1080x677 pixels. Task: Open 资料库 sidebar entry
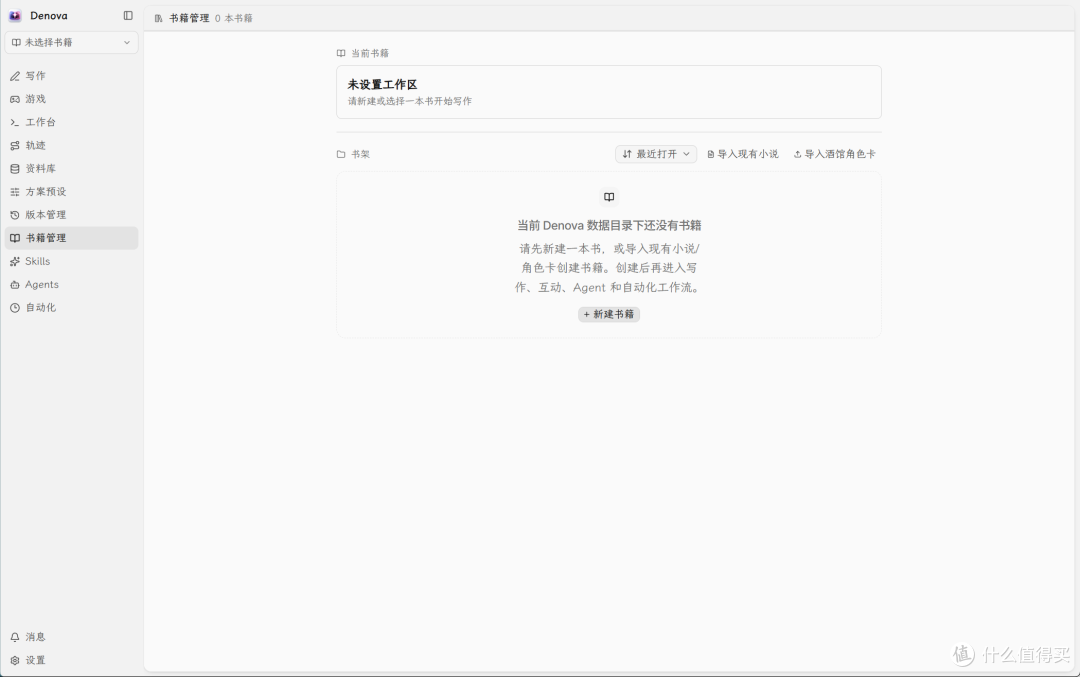[x=72, y=169]
